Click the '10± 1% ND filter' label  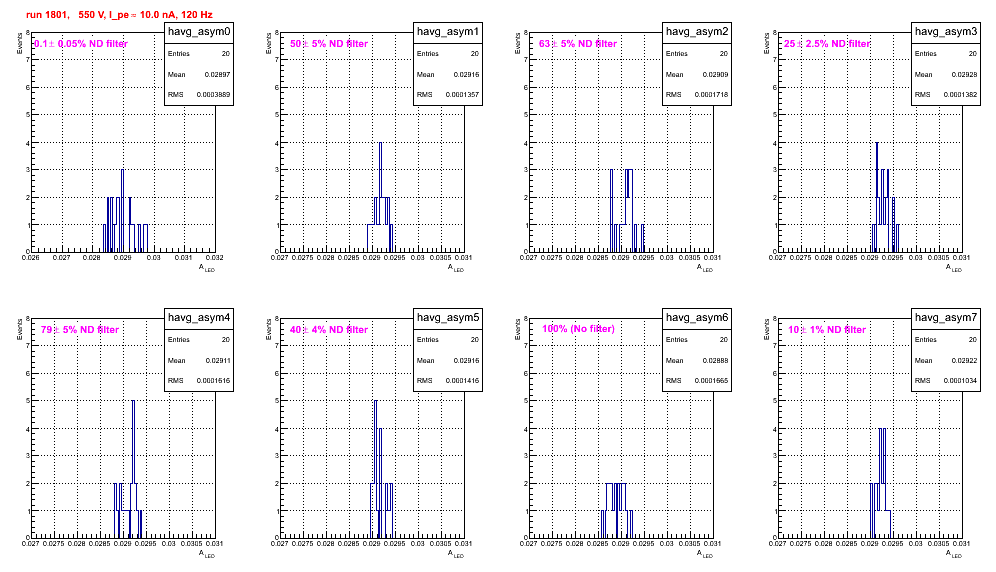(x=827, y=330)
